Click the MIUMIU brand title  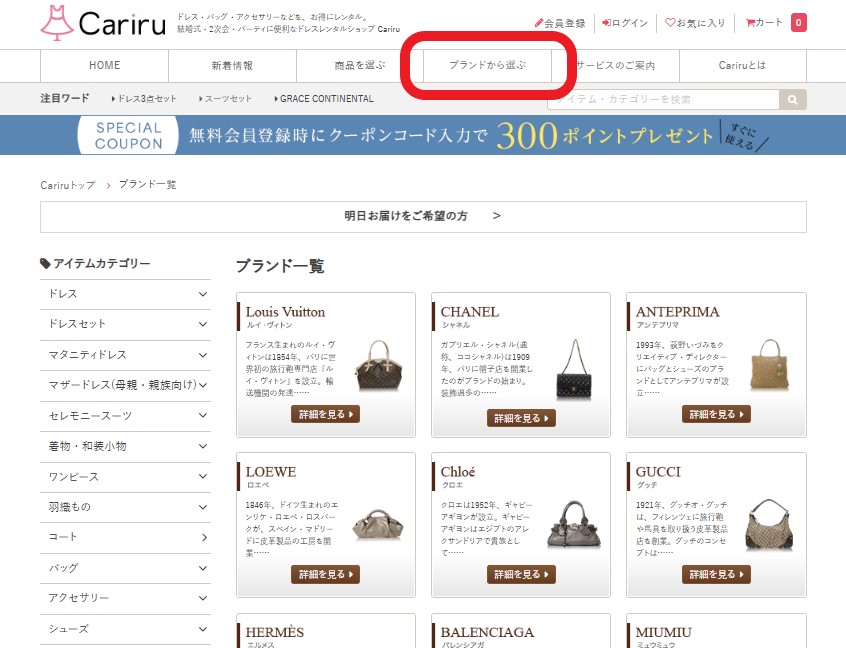(663, 632)
